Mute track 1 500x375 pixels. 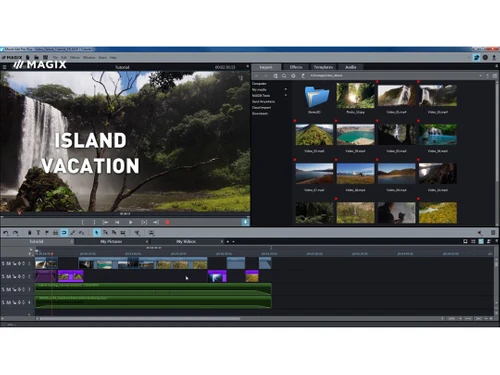[8, 264]
